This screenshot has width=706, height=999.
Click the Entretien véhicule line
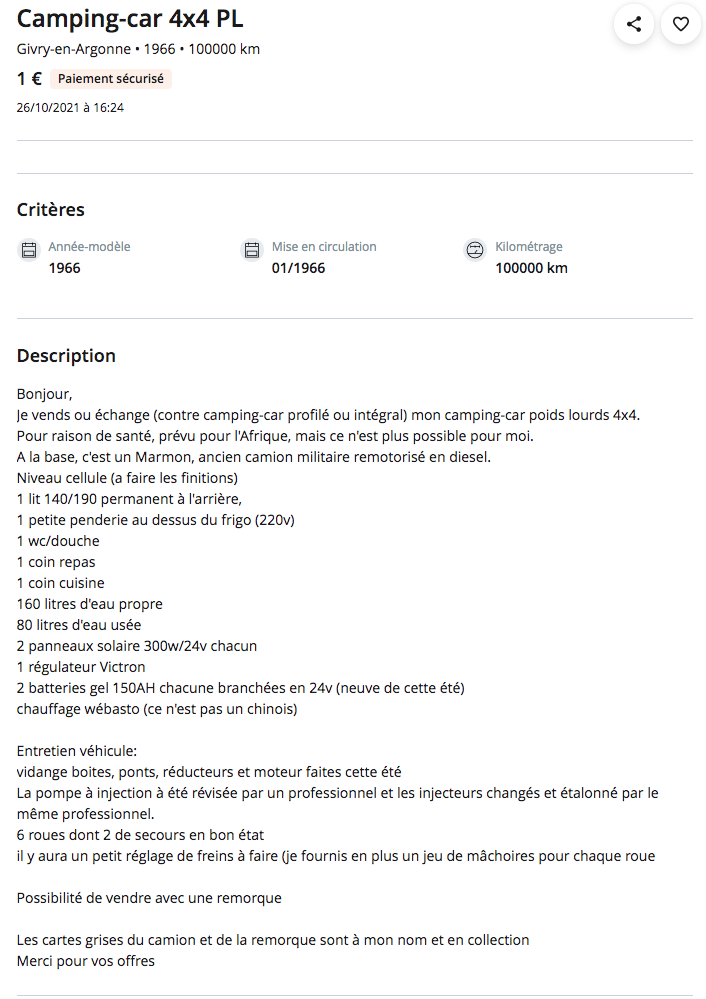pyautogui.click(x=77, y=751)
